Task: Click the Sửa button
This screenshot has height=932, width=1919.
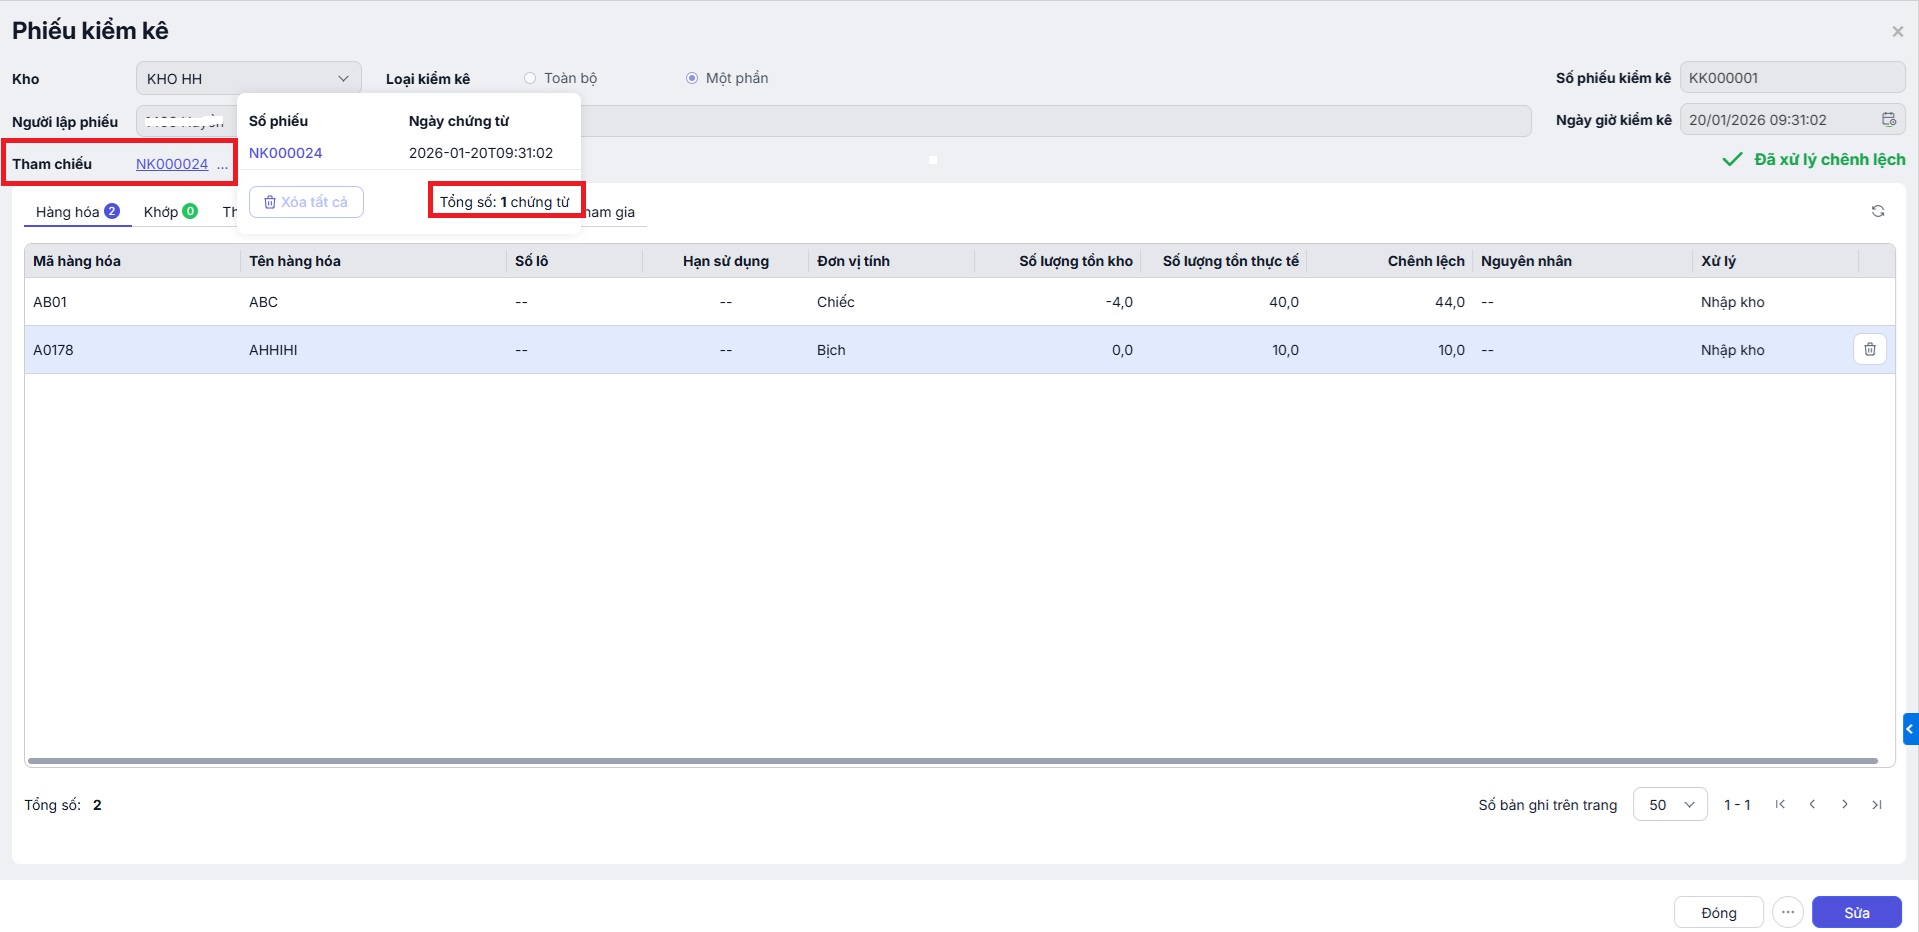Action: (x=1856, y=912)
